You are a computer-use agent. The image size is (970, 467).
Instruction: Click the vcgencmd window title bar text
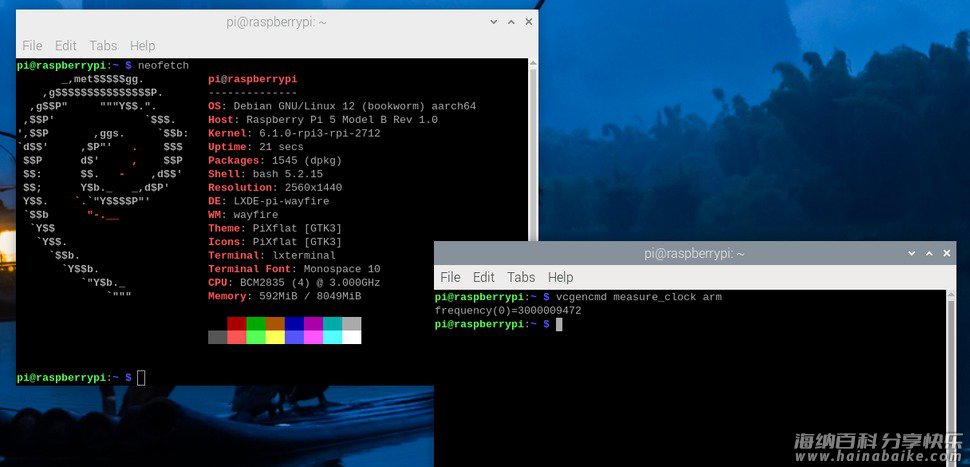694,254
